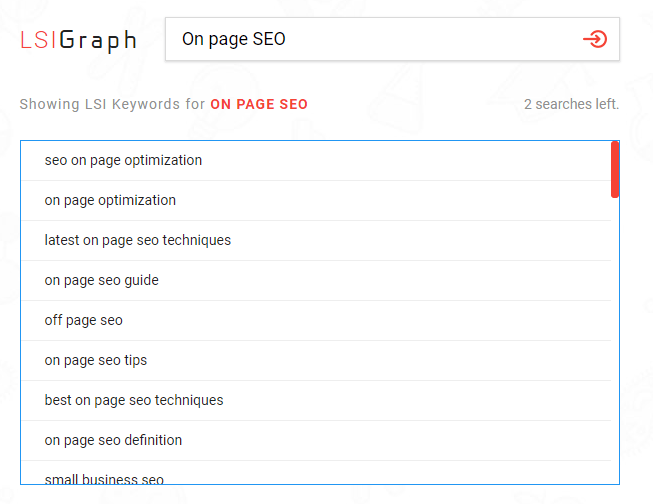Click the red scrollbar thumb in keyword list
653x504 pixels.
(615, 170)
